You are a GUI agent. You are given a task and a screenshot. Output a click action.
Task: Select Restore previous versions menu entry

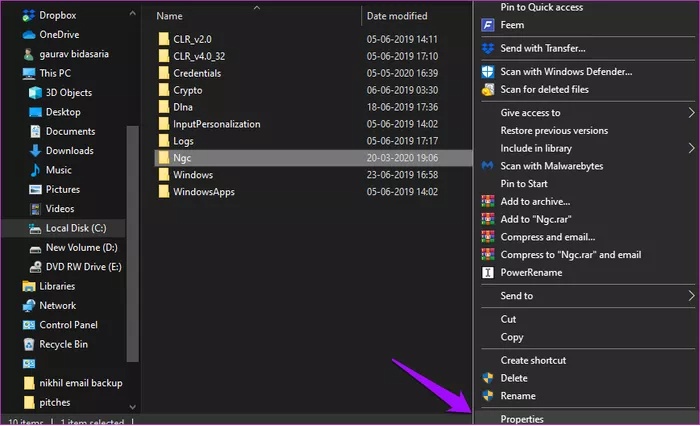pyautogui.click(x=554, y=131)
